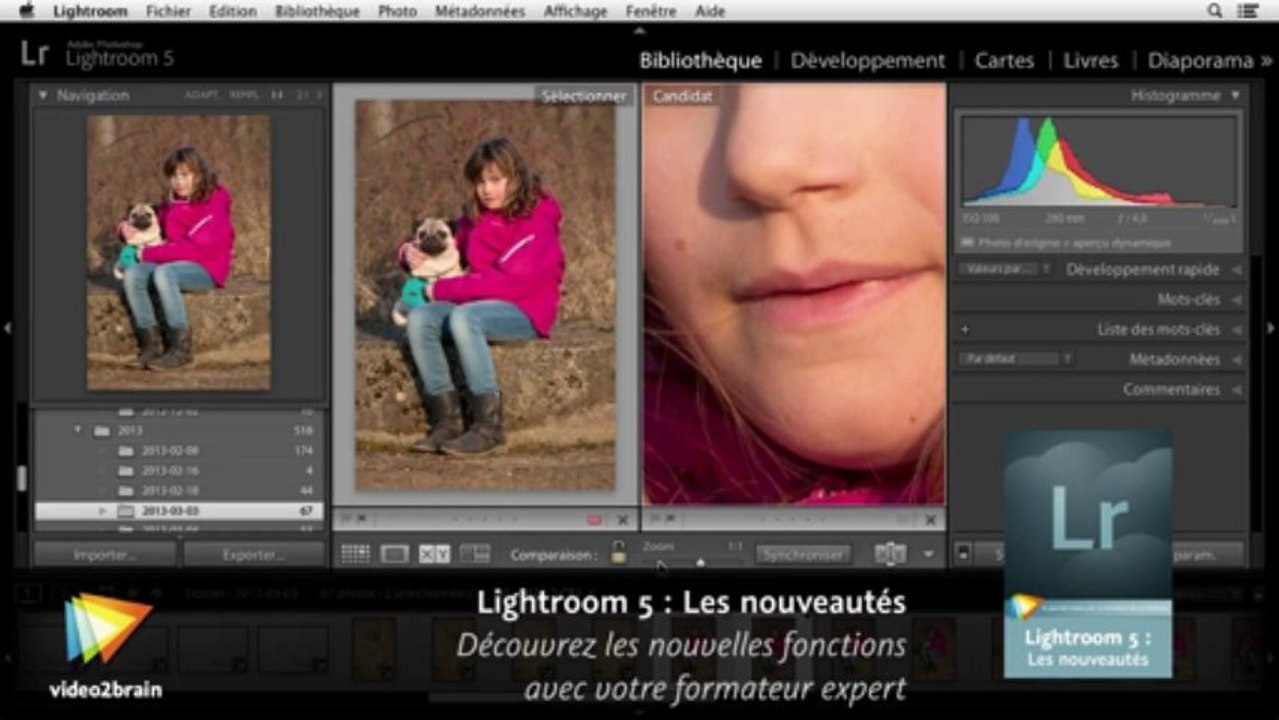Toggle pick flag under Candidat photo

tap(655, 519)
